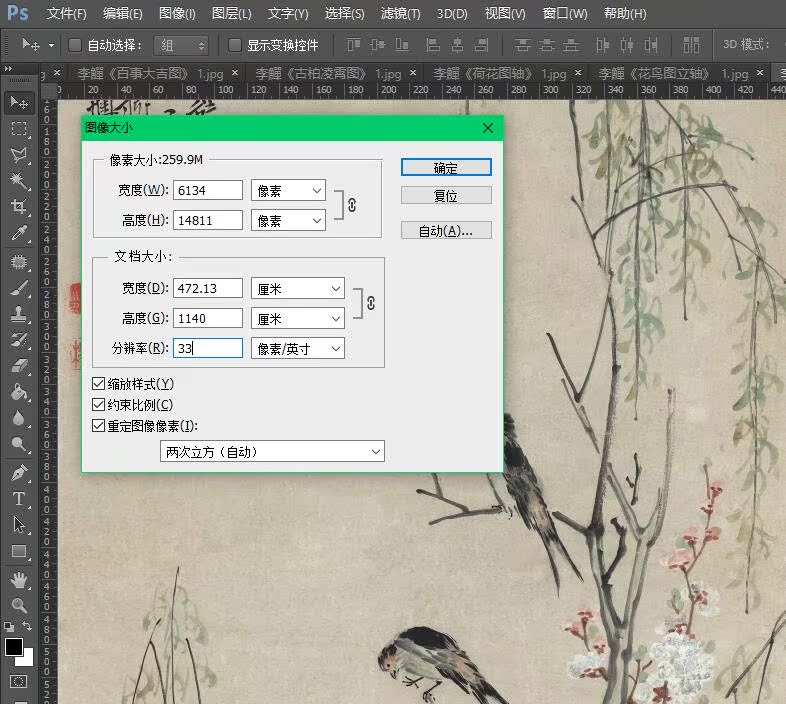Viewport: 786px width, 704px height.
Task: Click the 确定 button
Action: click(x=446, y=167)
